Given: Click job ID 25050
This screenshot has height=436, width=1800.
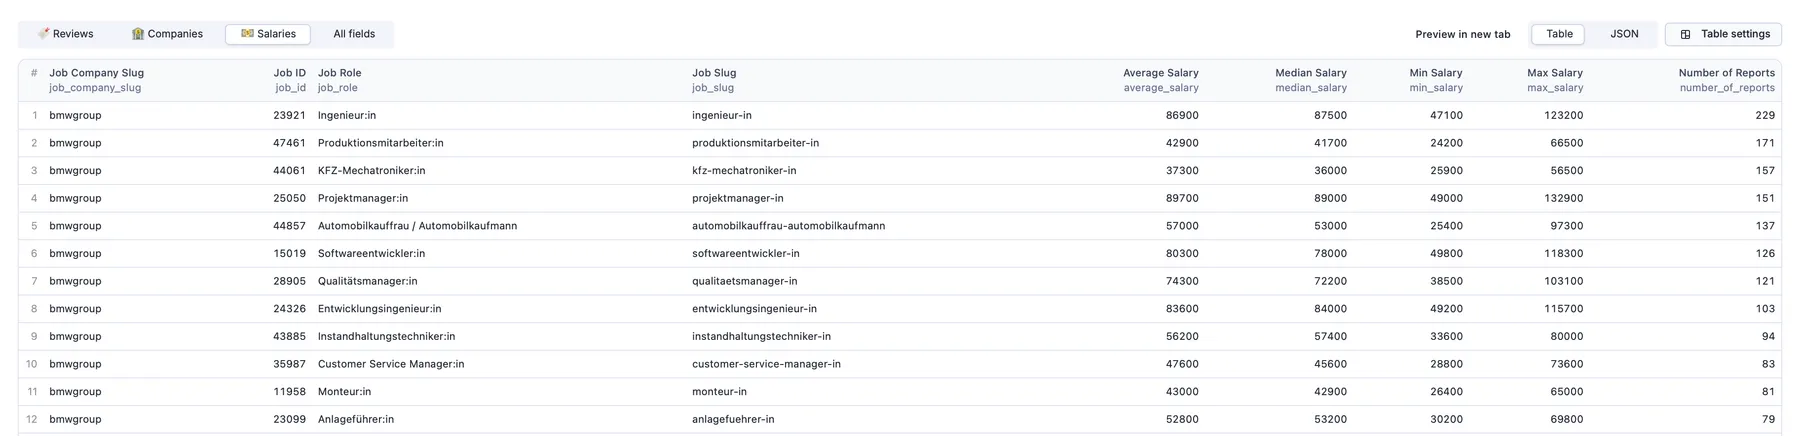Looking at the screenshot, I should 290,198.
